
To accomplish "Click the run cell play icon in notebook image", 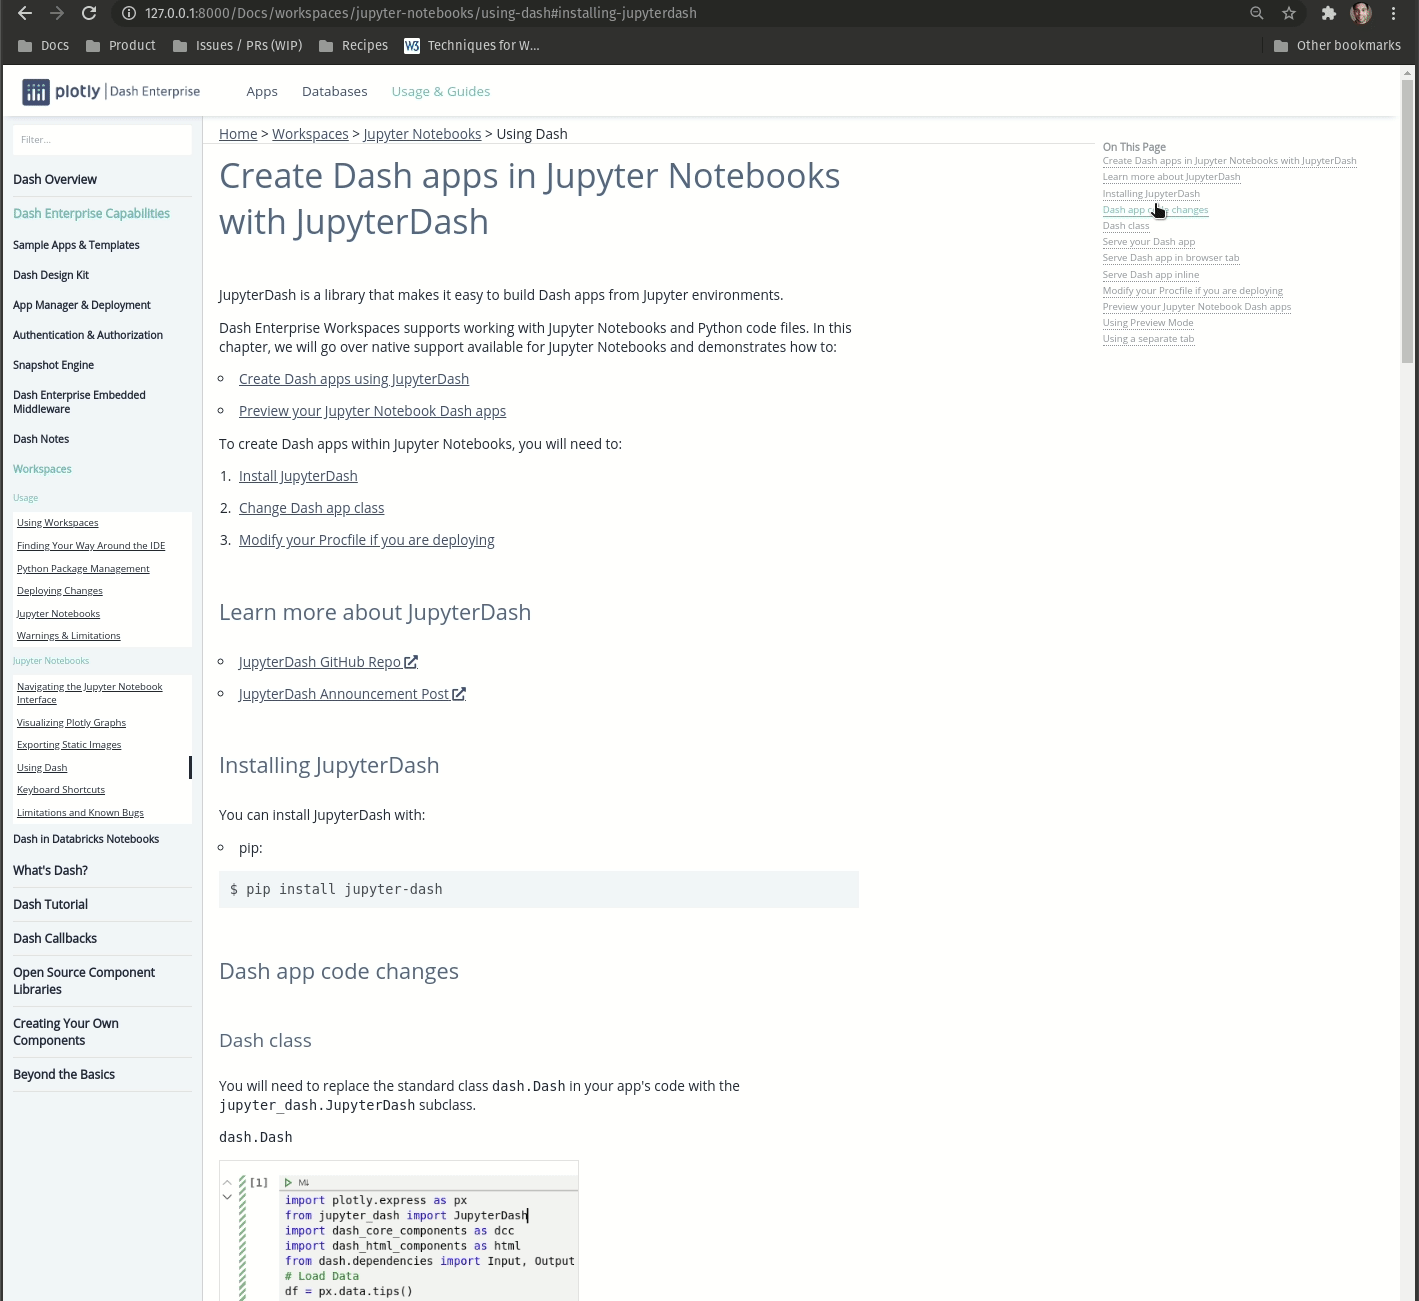I will [x=288, y=1182].
